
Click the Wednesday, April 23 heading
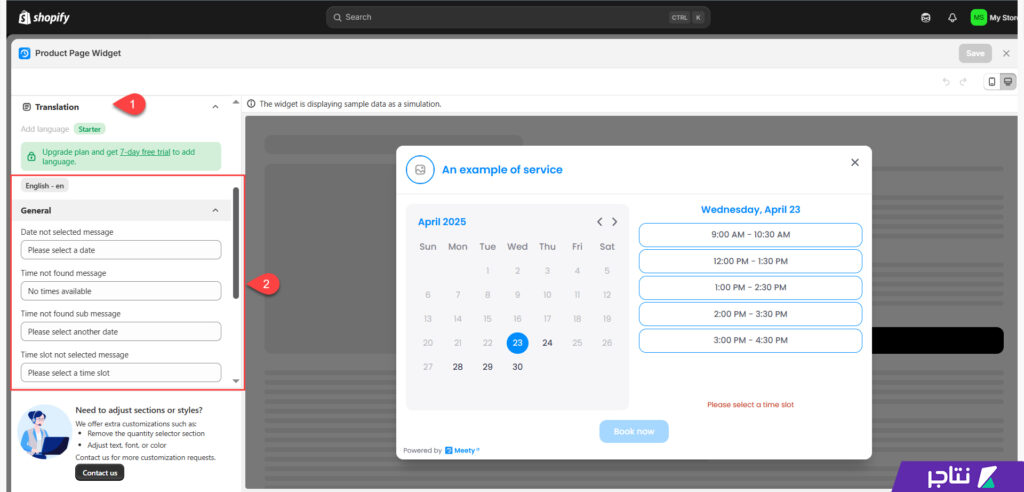pyautogui.click(x=750, y=210)
